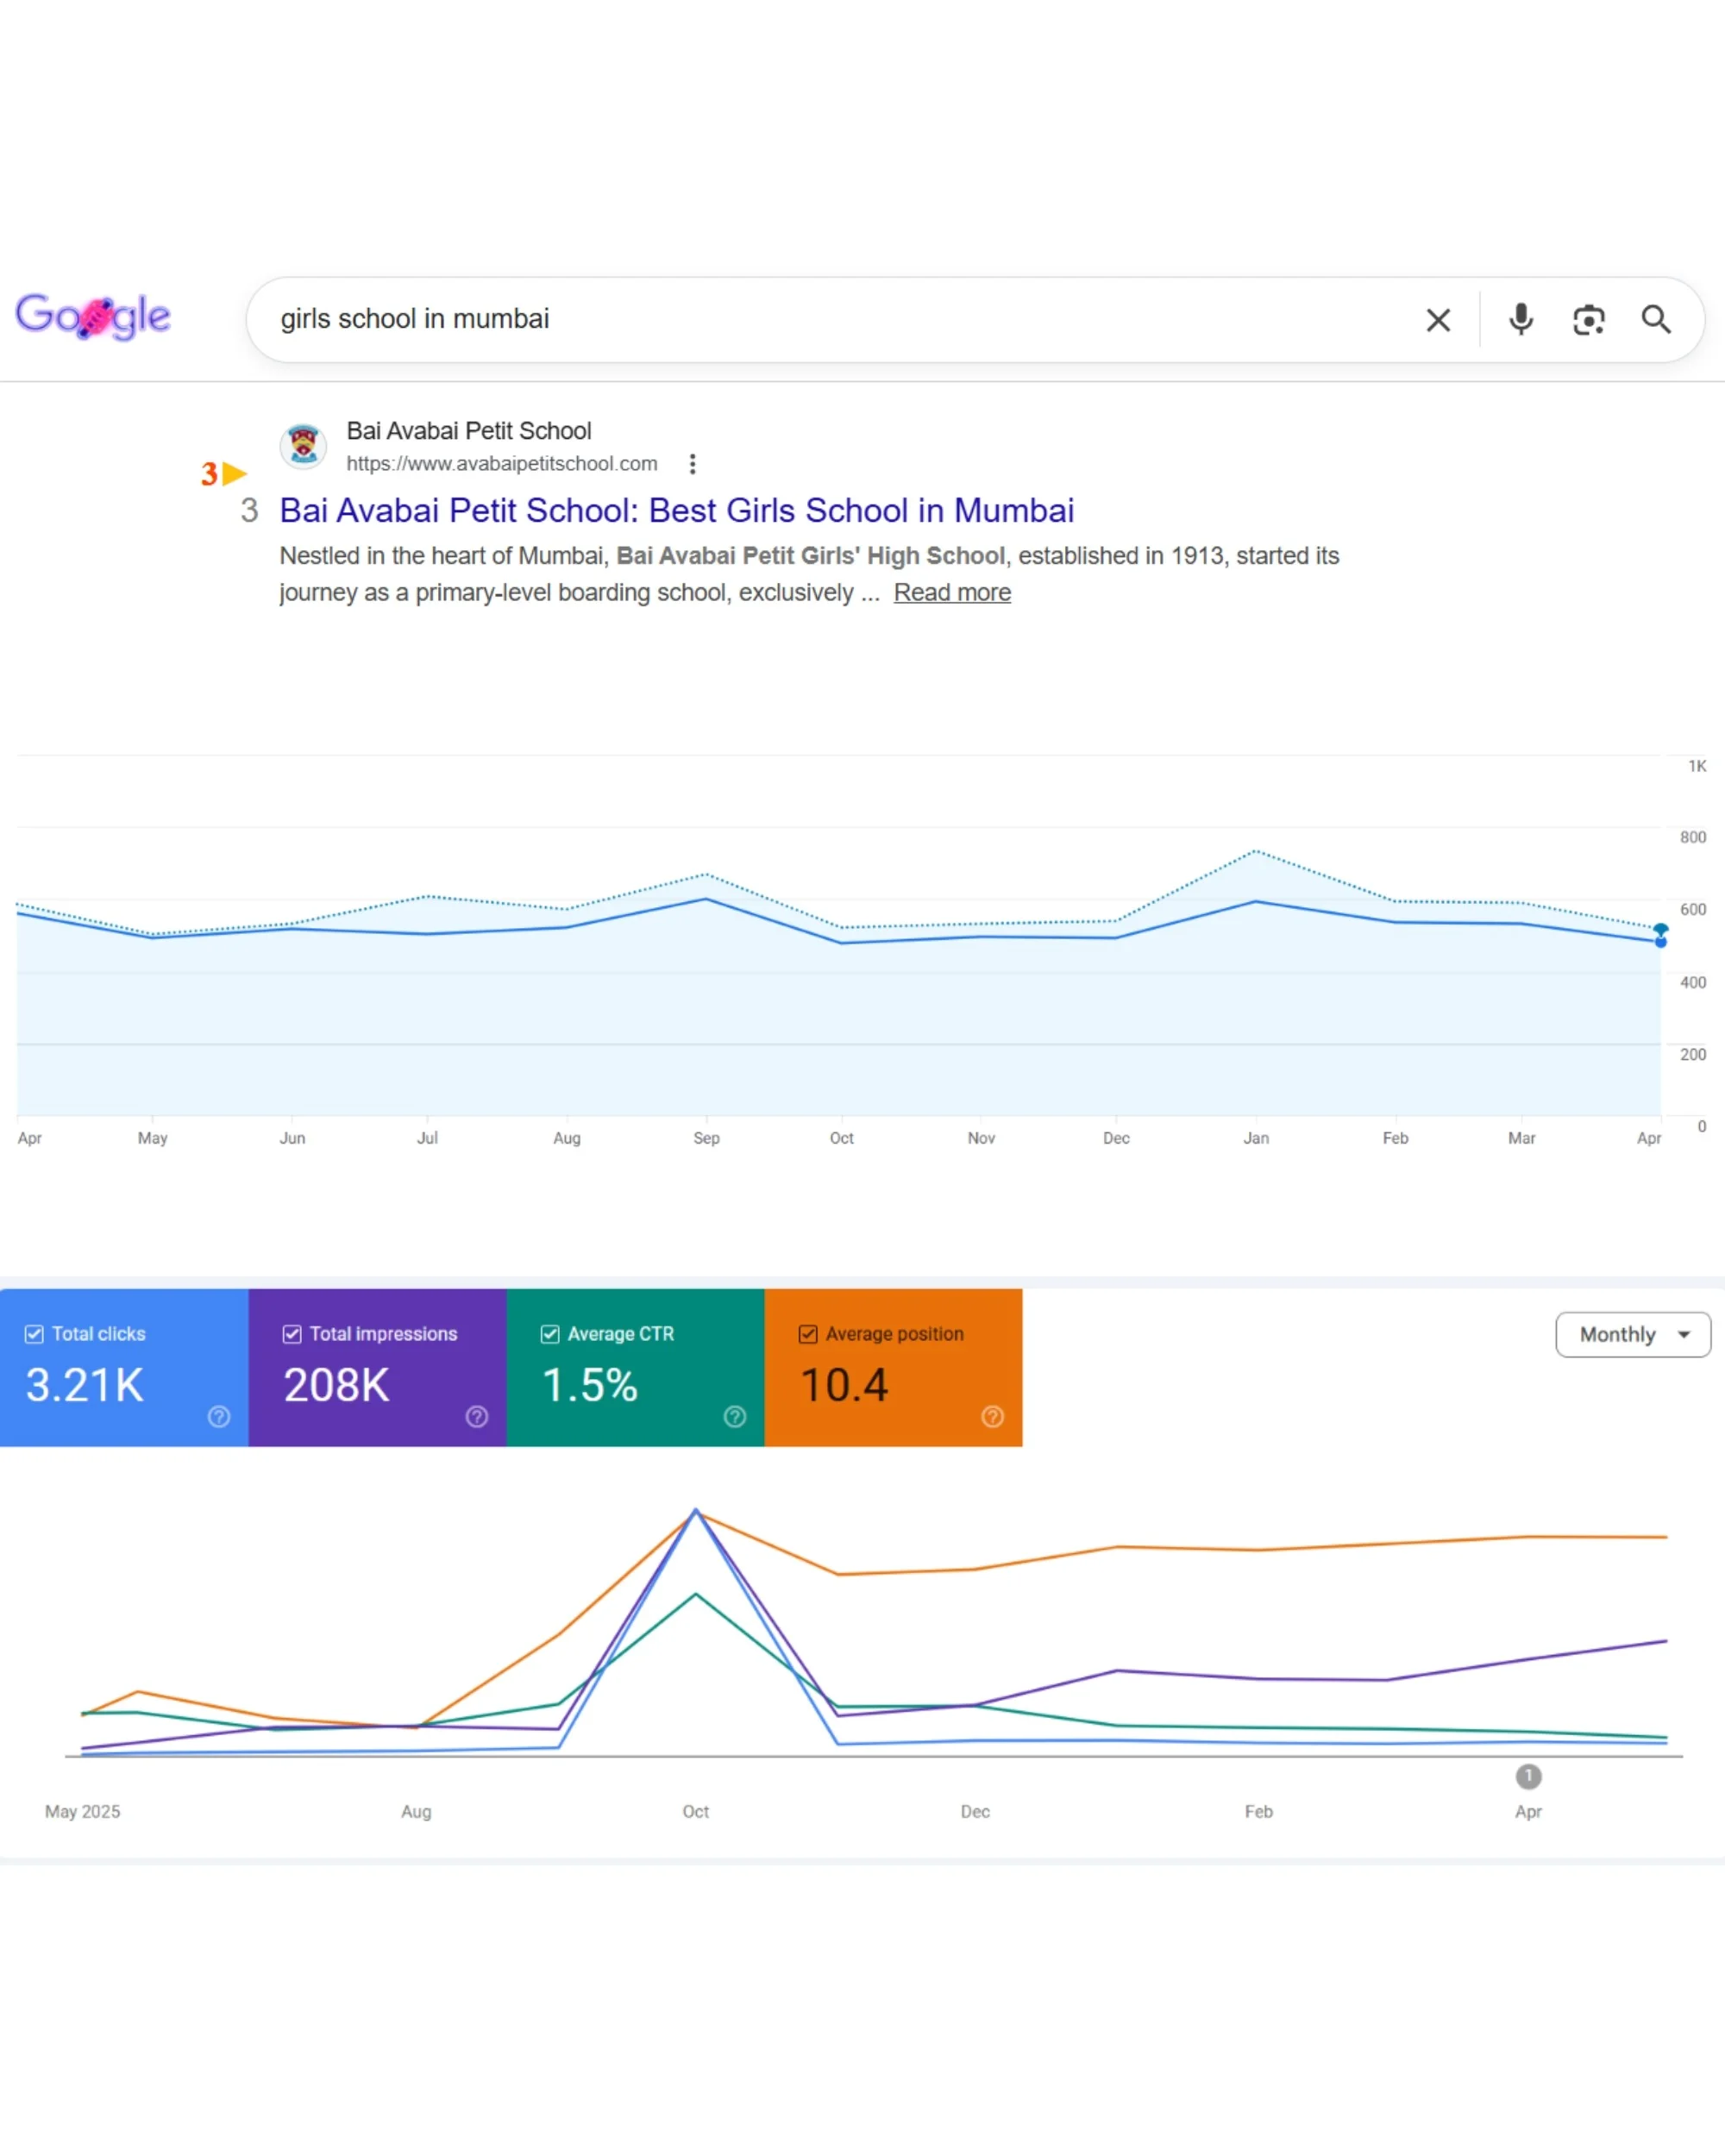
Task: Click the Read more link in the snippet
Action: 952,592
